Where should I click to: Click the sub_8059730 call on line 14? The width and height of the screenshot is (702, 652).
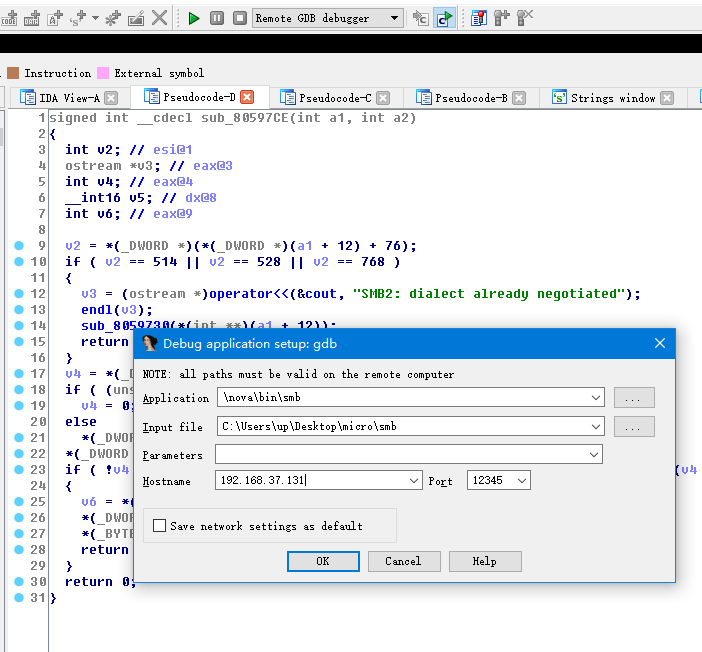pyautogui.click(x=125, y=326)
